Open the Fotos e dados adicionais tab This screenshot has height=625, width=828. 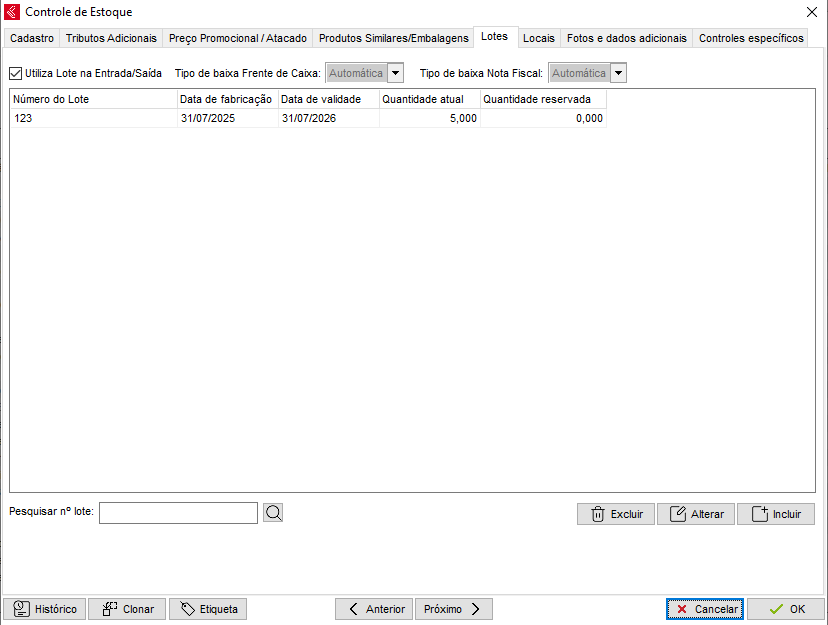tap(626, 38)
